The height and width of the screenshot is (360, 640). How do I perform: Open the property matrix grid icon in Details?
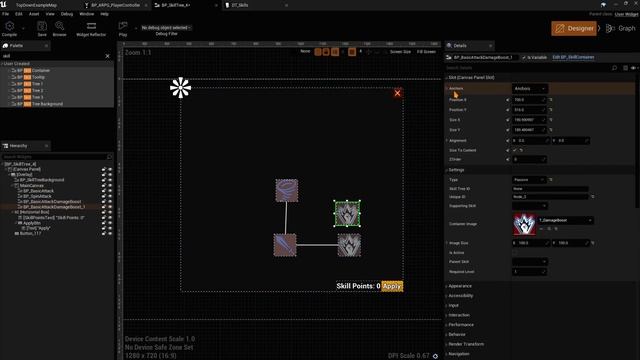(625, 68)
